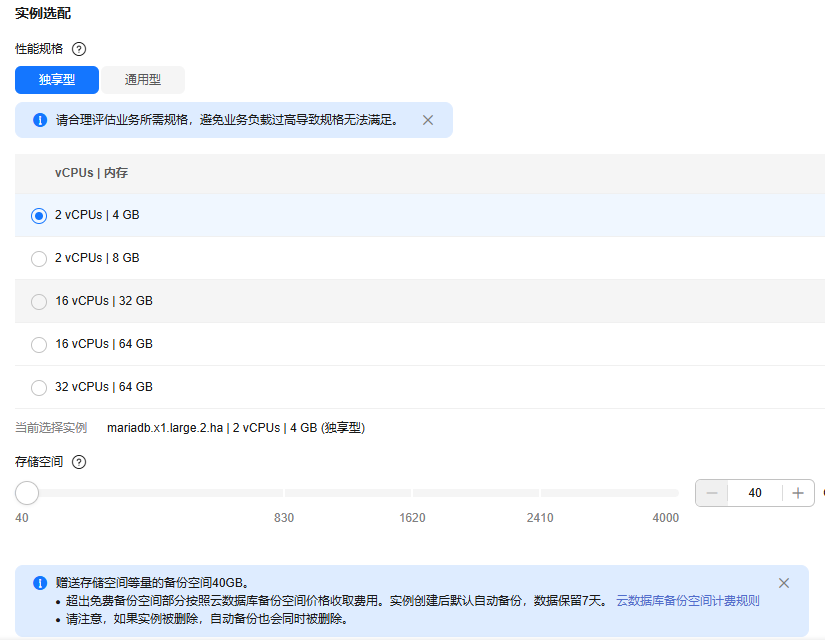Viewport: 825px width, 642px height.
Task: Select the 2 vCPUs | 8 GB option
Action: tap(39, 258)
